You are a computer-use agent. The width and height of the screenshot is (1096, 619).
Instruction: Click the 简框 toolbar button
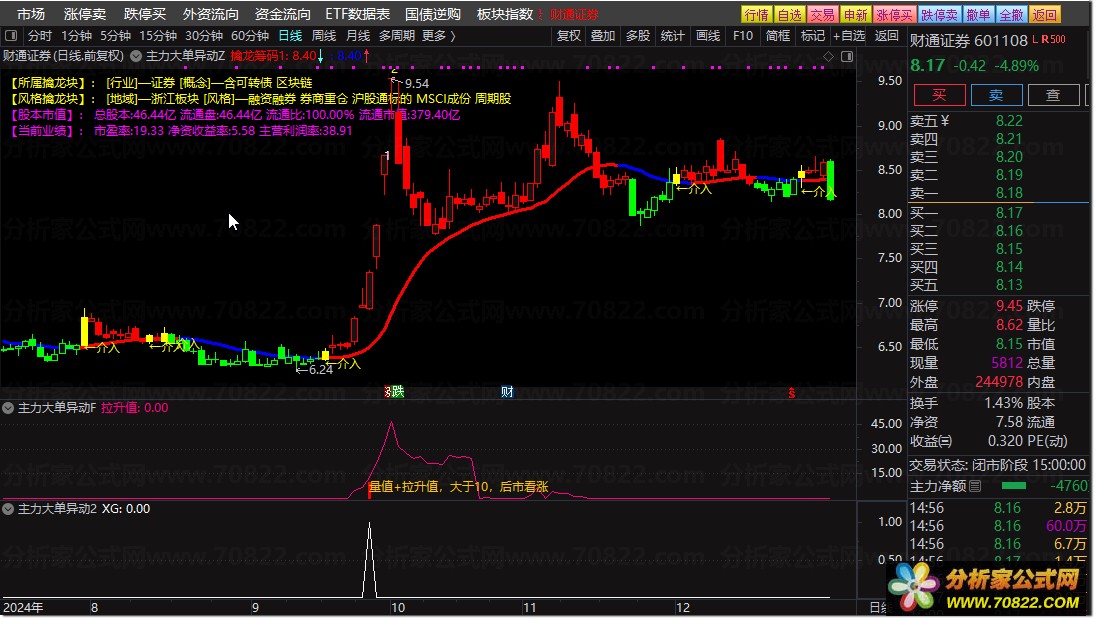pyautogui.click(x=778, y=35)
